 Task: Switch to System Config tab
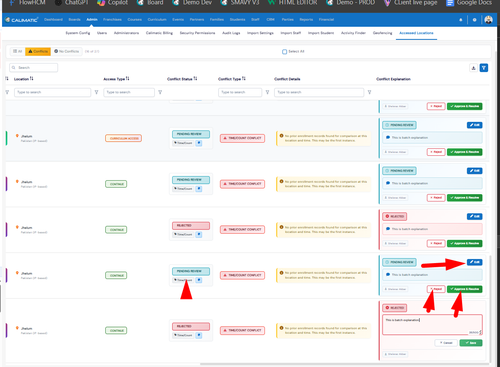point(78,33)
